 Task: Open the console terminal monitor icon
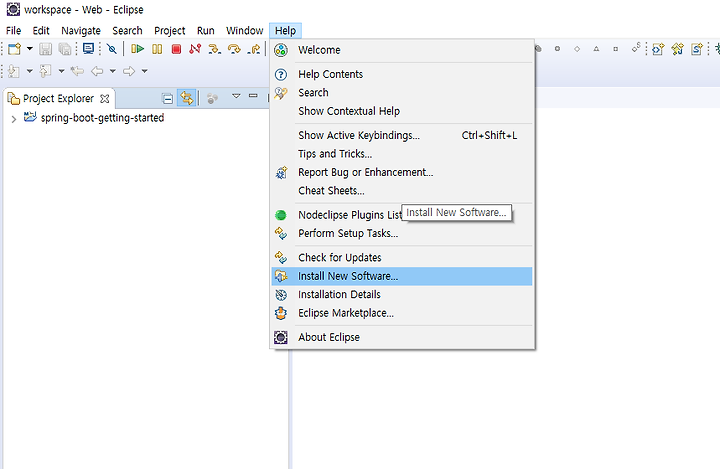click(x=88, y=49)
